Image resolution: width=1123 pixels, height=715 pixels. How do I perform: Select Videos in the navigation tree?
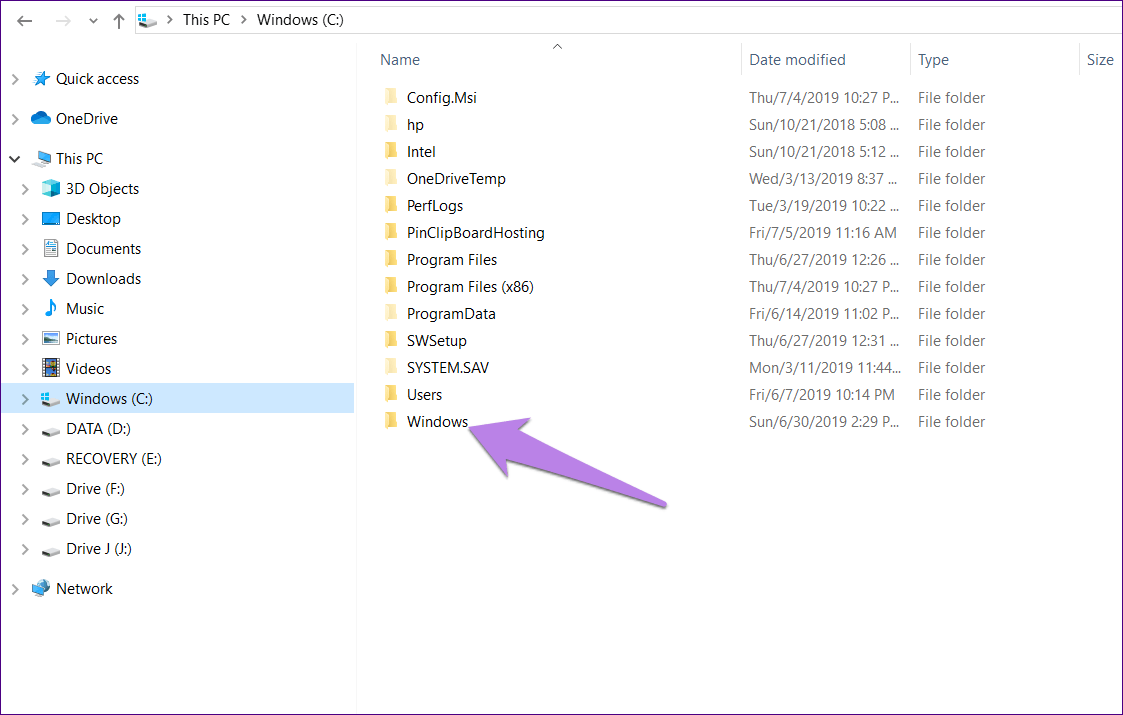[89, 369]
